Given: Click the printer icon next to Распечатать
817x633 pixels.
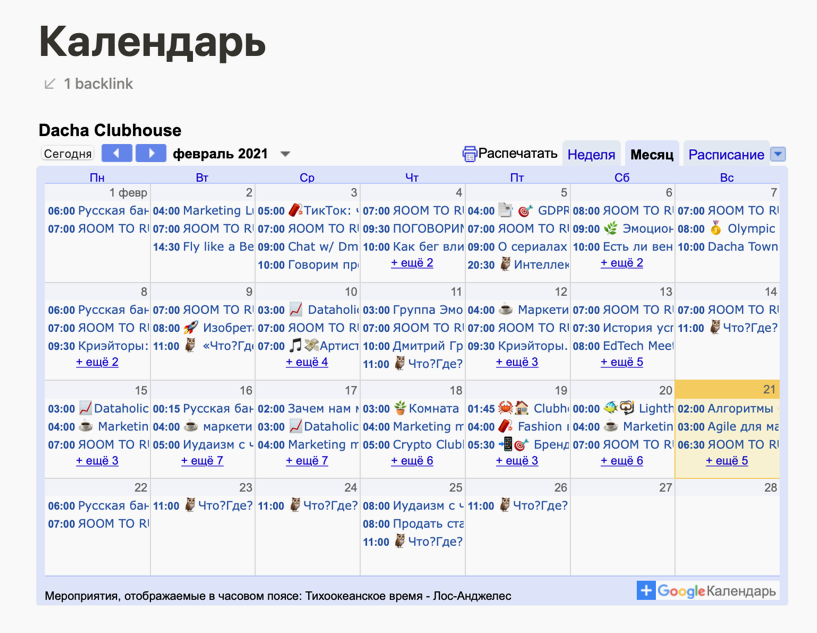Looking at the screenshot, I should (469, 154).
